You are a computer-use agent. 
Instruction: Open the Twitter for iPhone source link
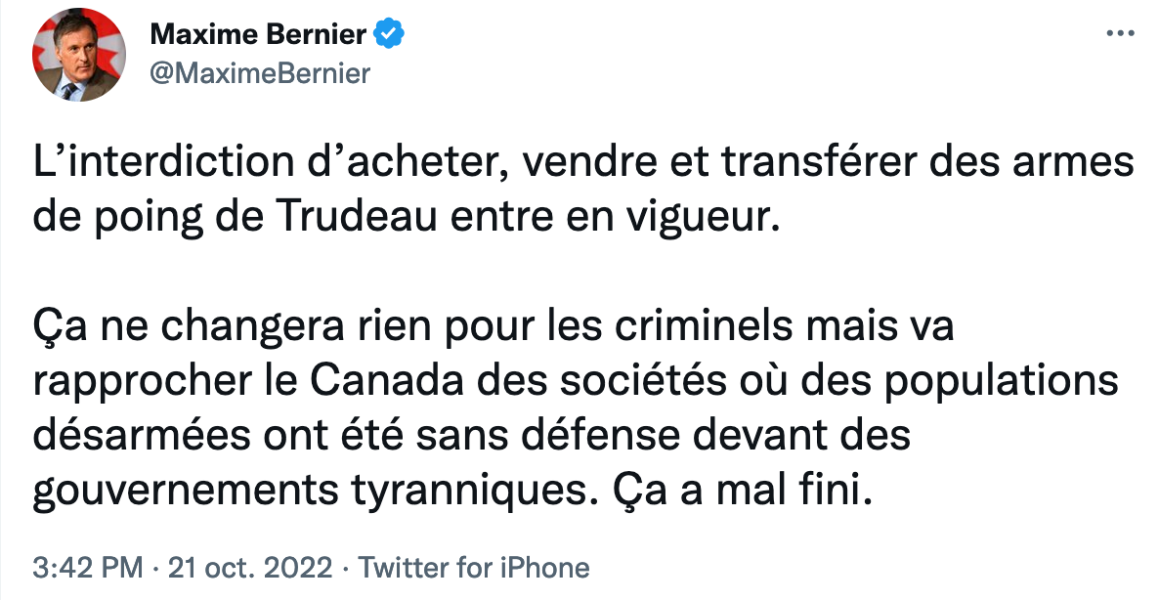click(x=474, y=568)
